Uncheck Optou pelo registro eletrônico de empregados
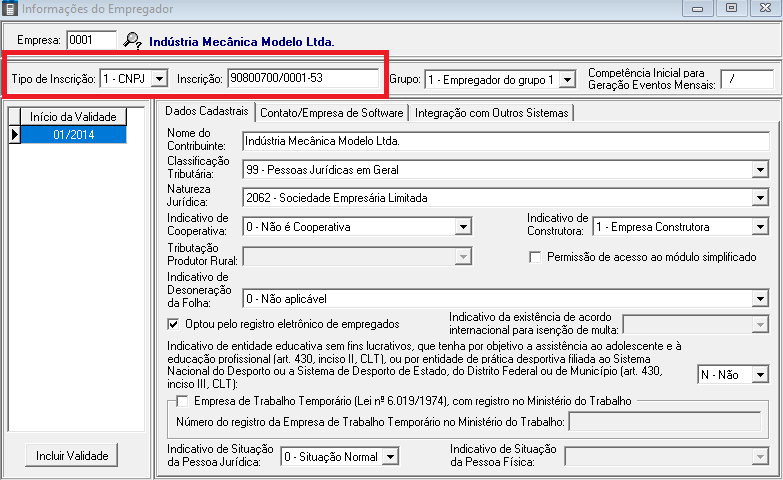The height and width of the screenshot is (480, 783). [x=175, y=324]
